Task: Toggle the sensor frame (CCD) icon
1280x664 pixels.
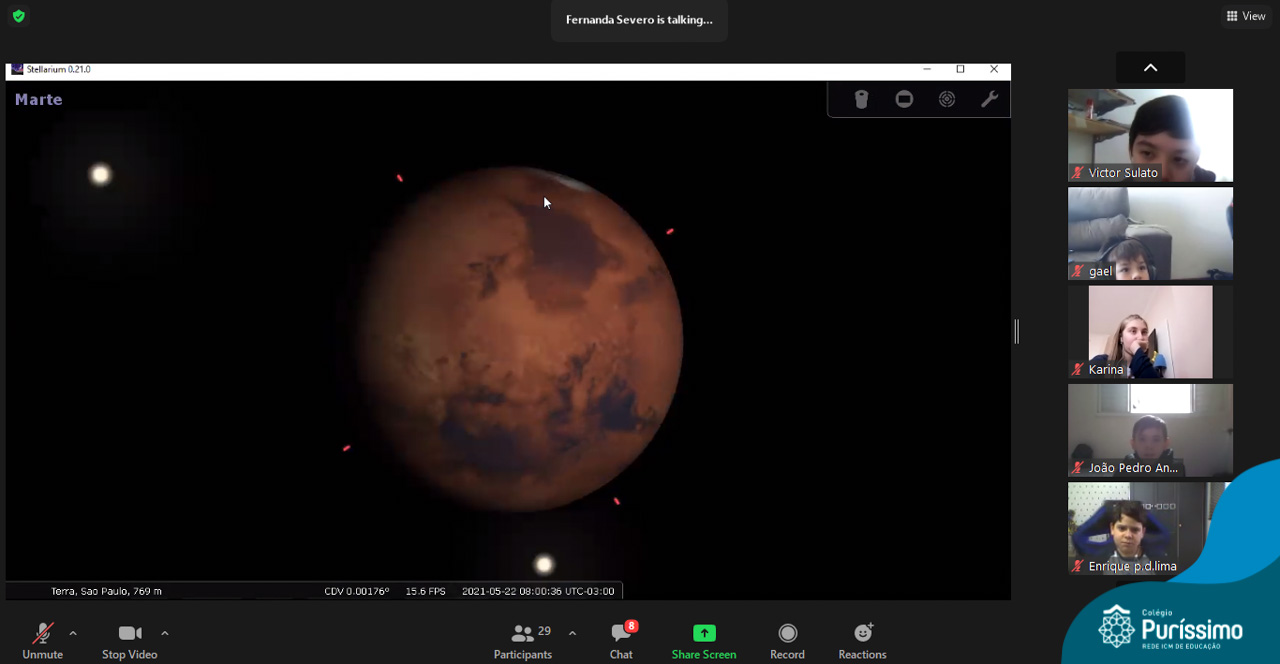Action: pyautogui.click(x=904, y=99)
